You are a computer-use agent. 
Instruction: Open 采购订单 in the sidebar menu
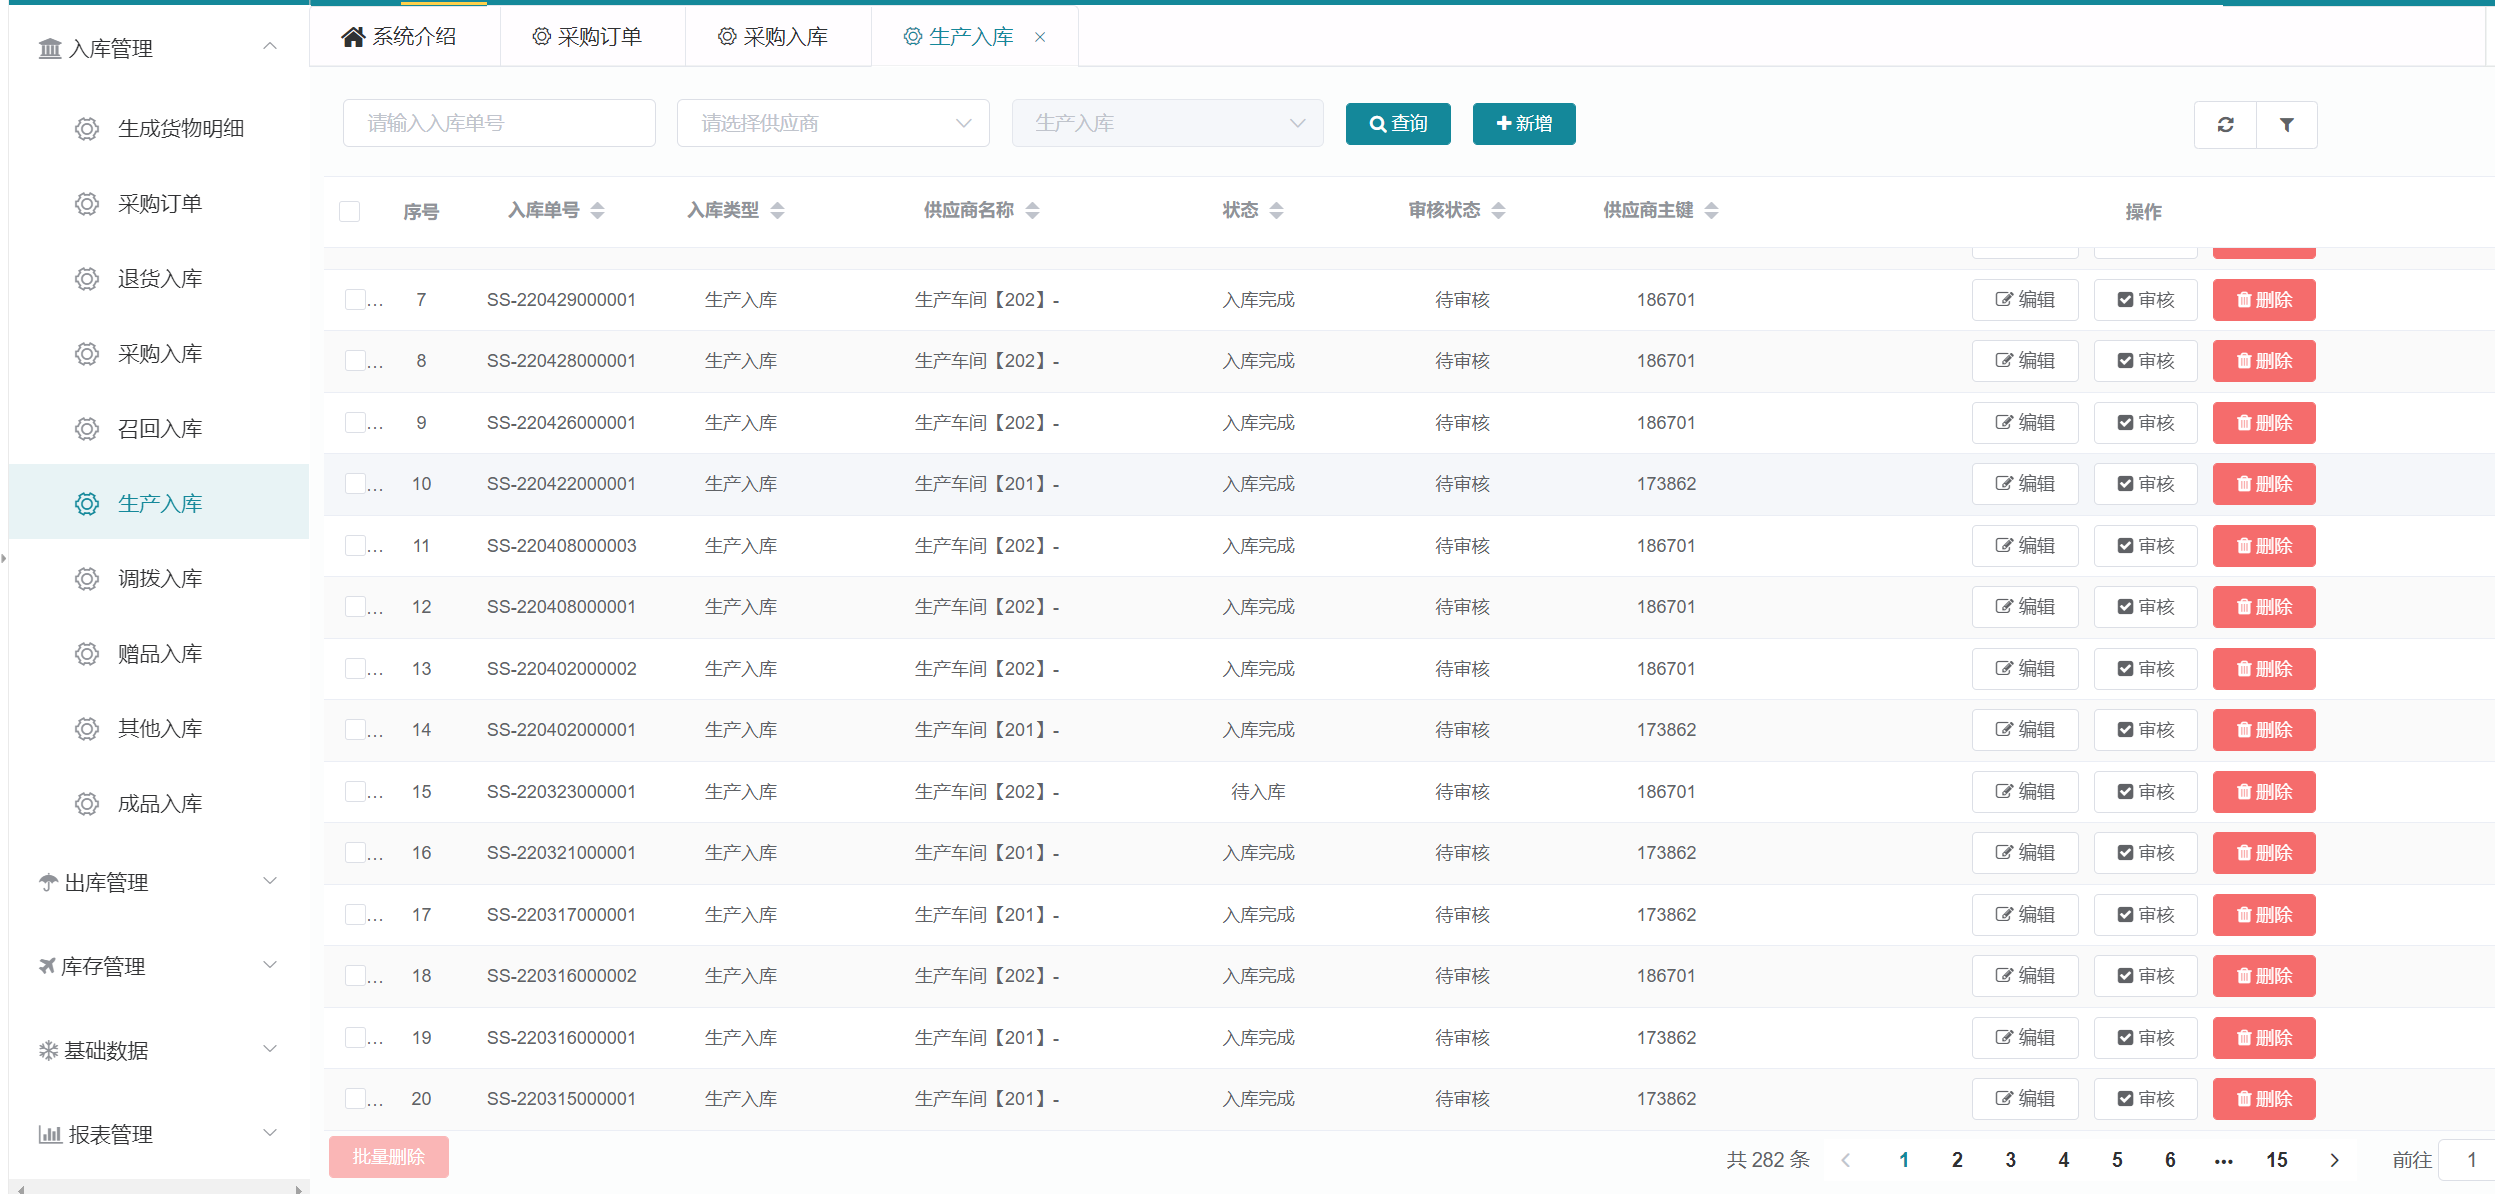tap(159, 204)
